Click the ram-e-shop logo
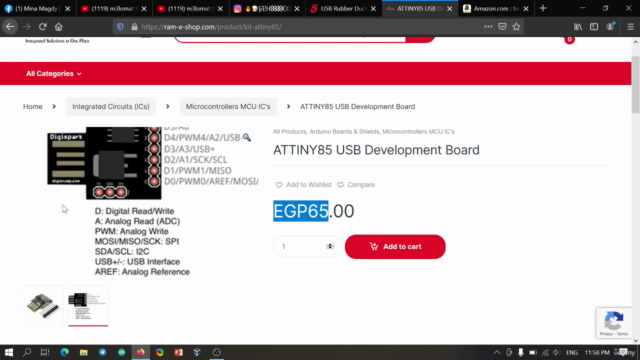Image resolution: width=640 pixels, height=360 pixels. click(57, 40)
